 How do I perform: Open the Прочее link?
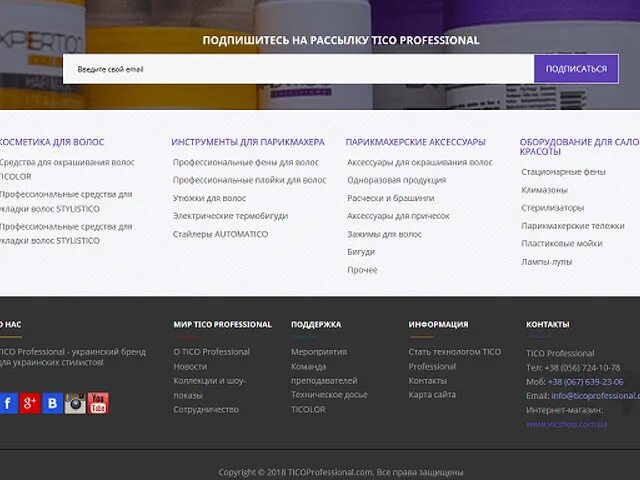point(362,270)
